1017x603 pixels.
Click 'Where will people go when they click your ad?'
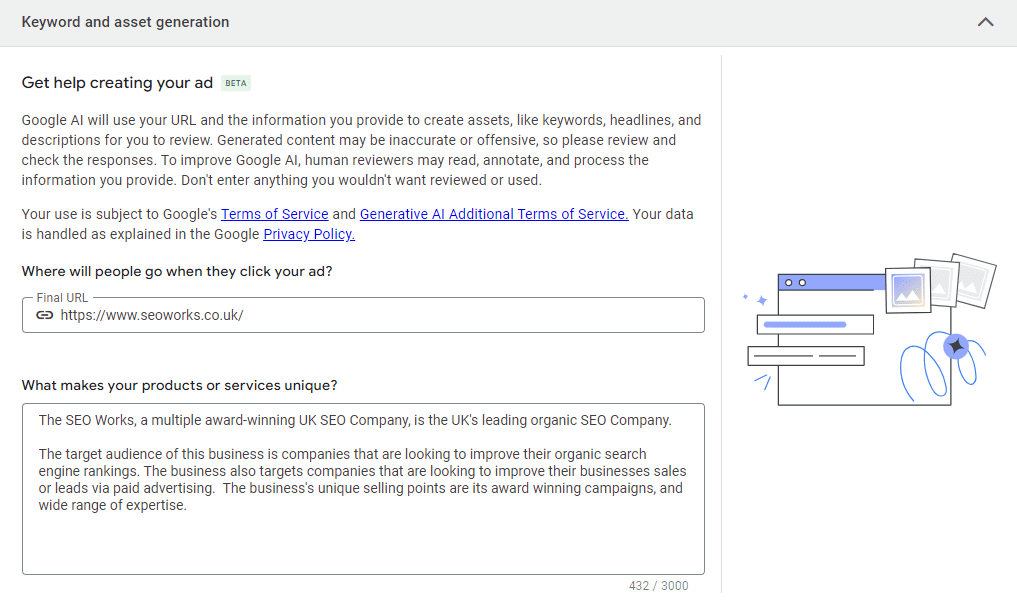coord(177,271)
